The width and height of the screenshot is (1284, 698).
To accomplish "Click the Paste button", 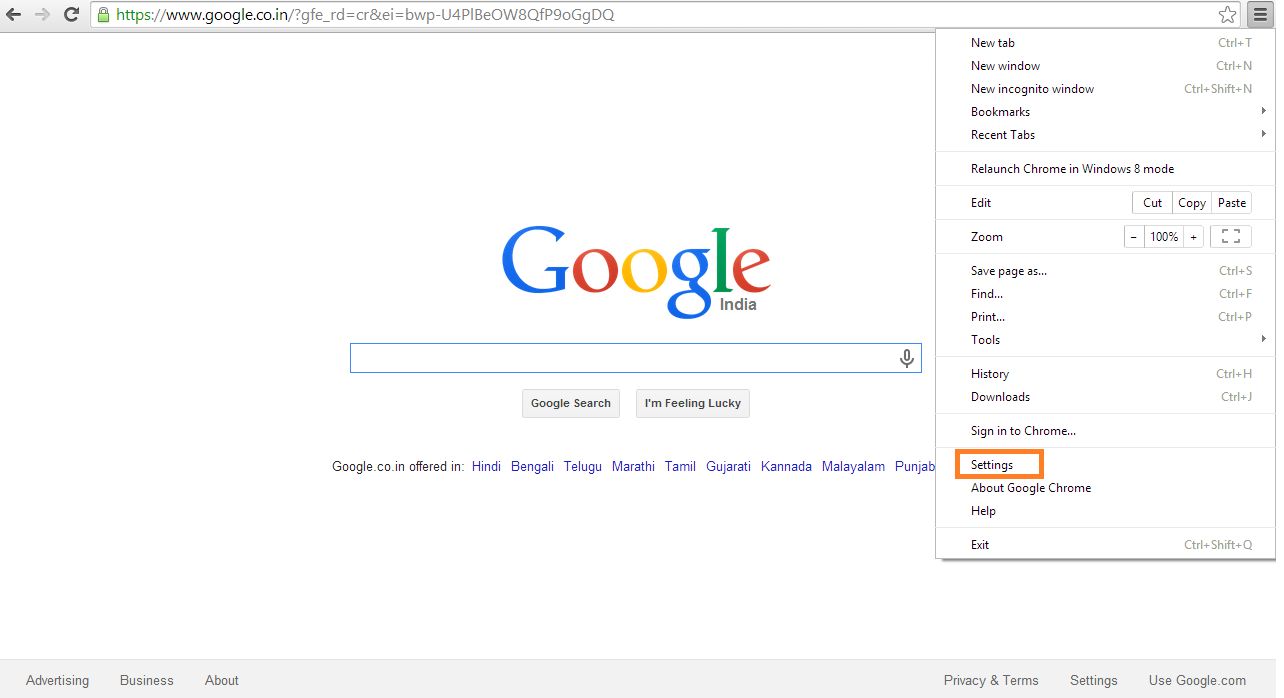I will pos(1232,203).
